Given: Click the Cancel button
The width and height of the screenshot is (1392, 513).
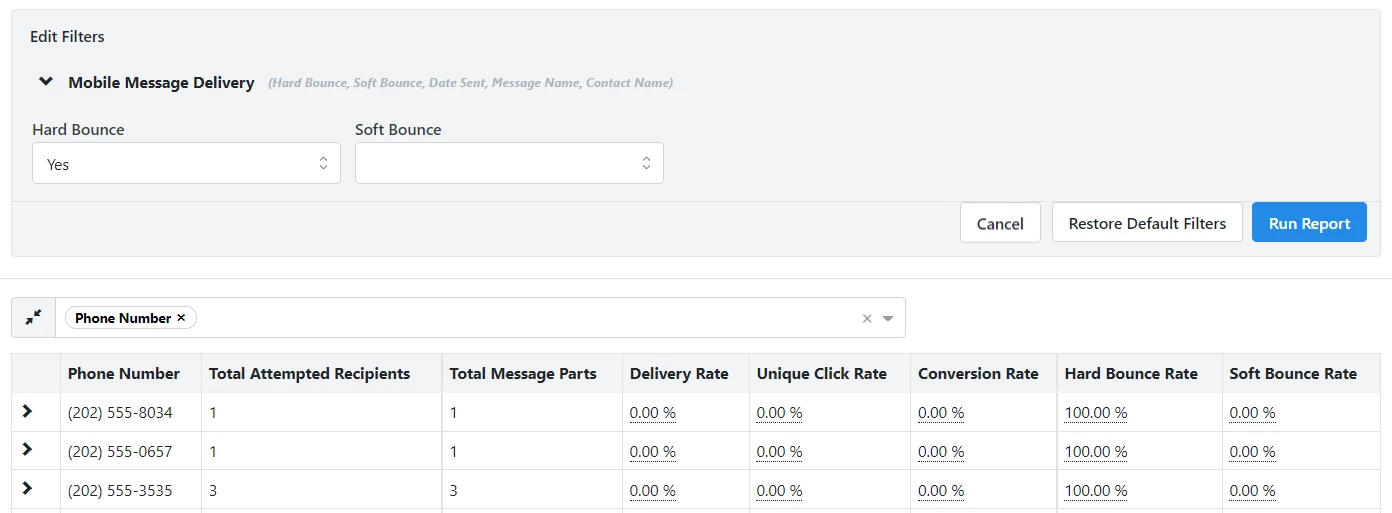Looking at the screenshot, I should point(1000,223).
